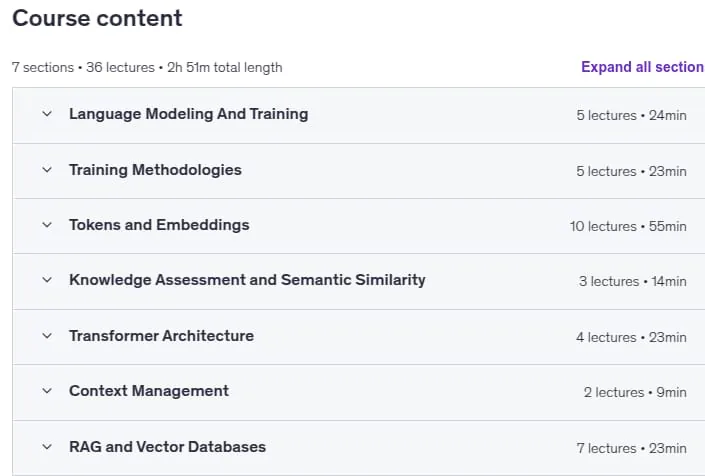Click chevron icon beside RAG and Vector Databases
Viewport: 705px width, 476px height.
(x=47, y=447)
